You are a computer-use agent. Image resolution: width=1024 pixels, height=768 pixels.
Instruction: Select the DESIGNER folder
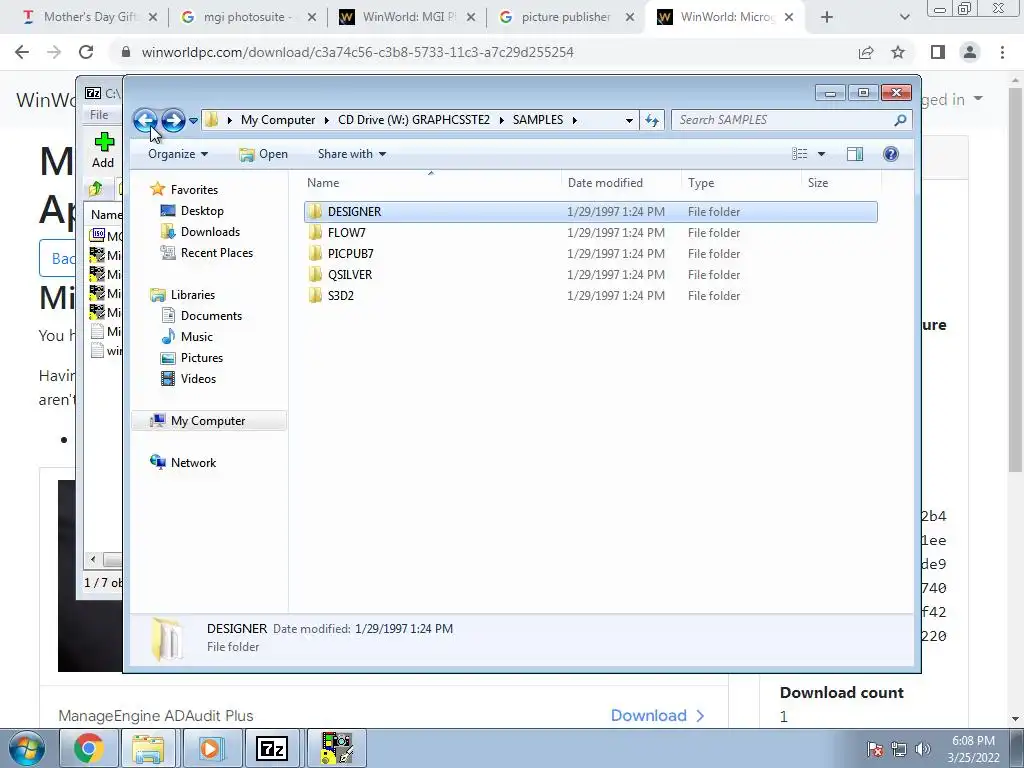(590, 212)
